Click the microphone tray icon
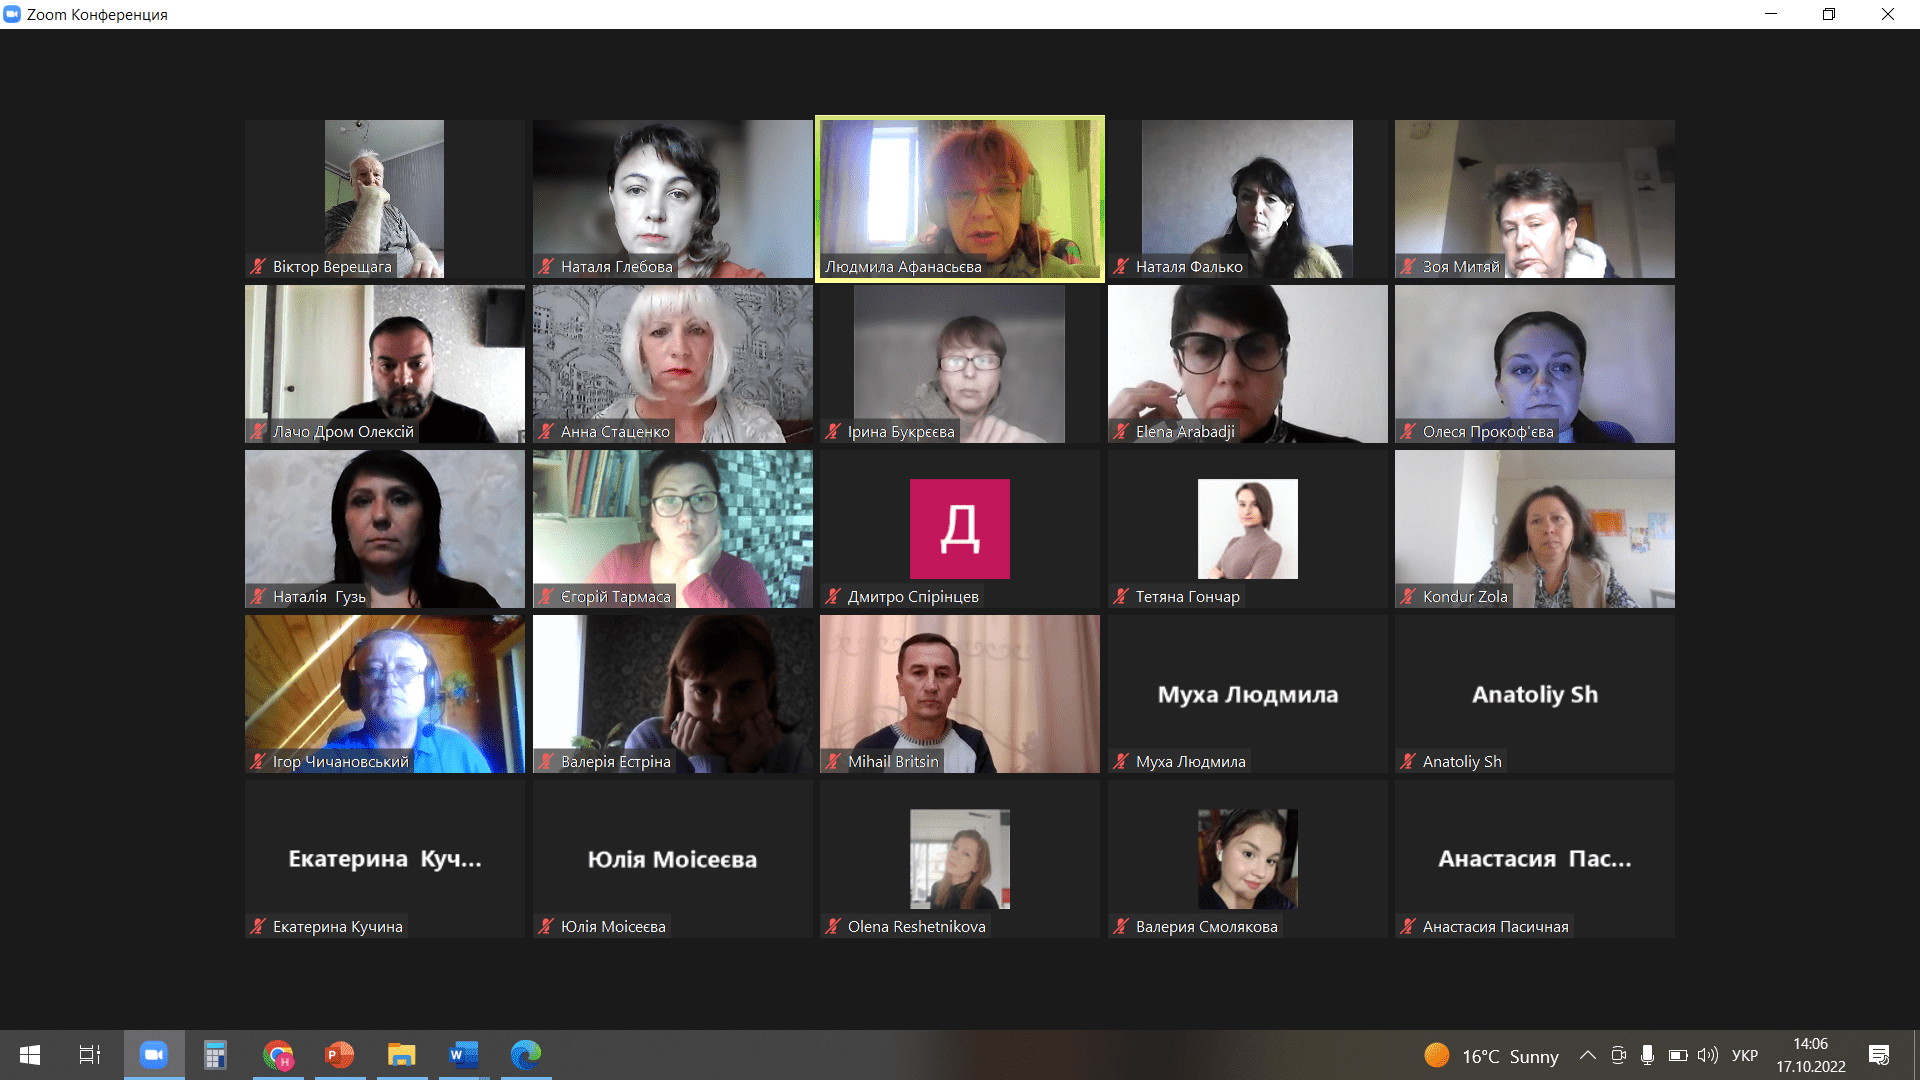The width and height of the screenshot is (1920, 1080). tap(1647, 1055)
